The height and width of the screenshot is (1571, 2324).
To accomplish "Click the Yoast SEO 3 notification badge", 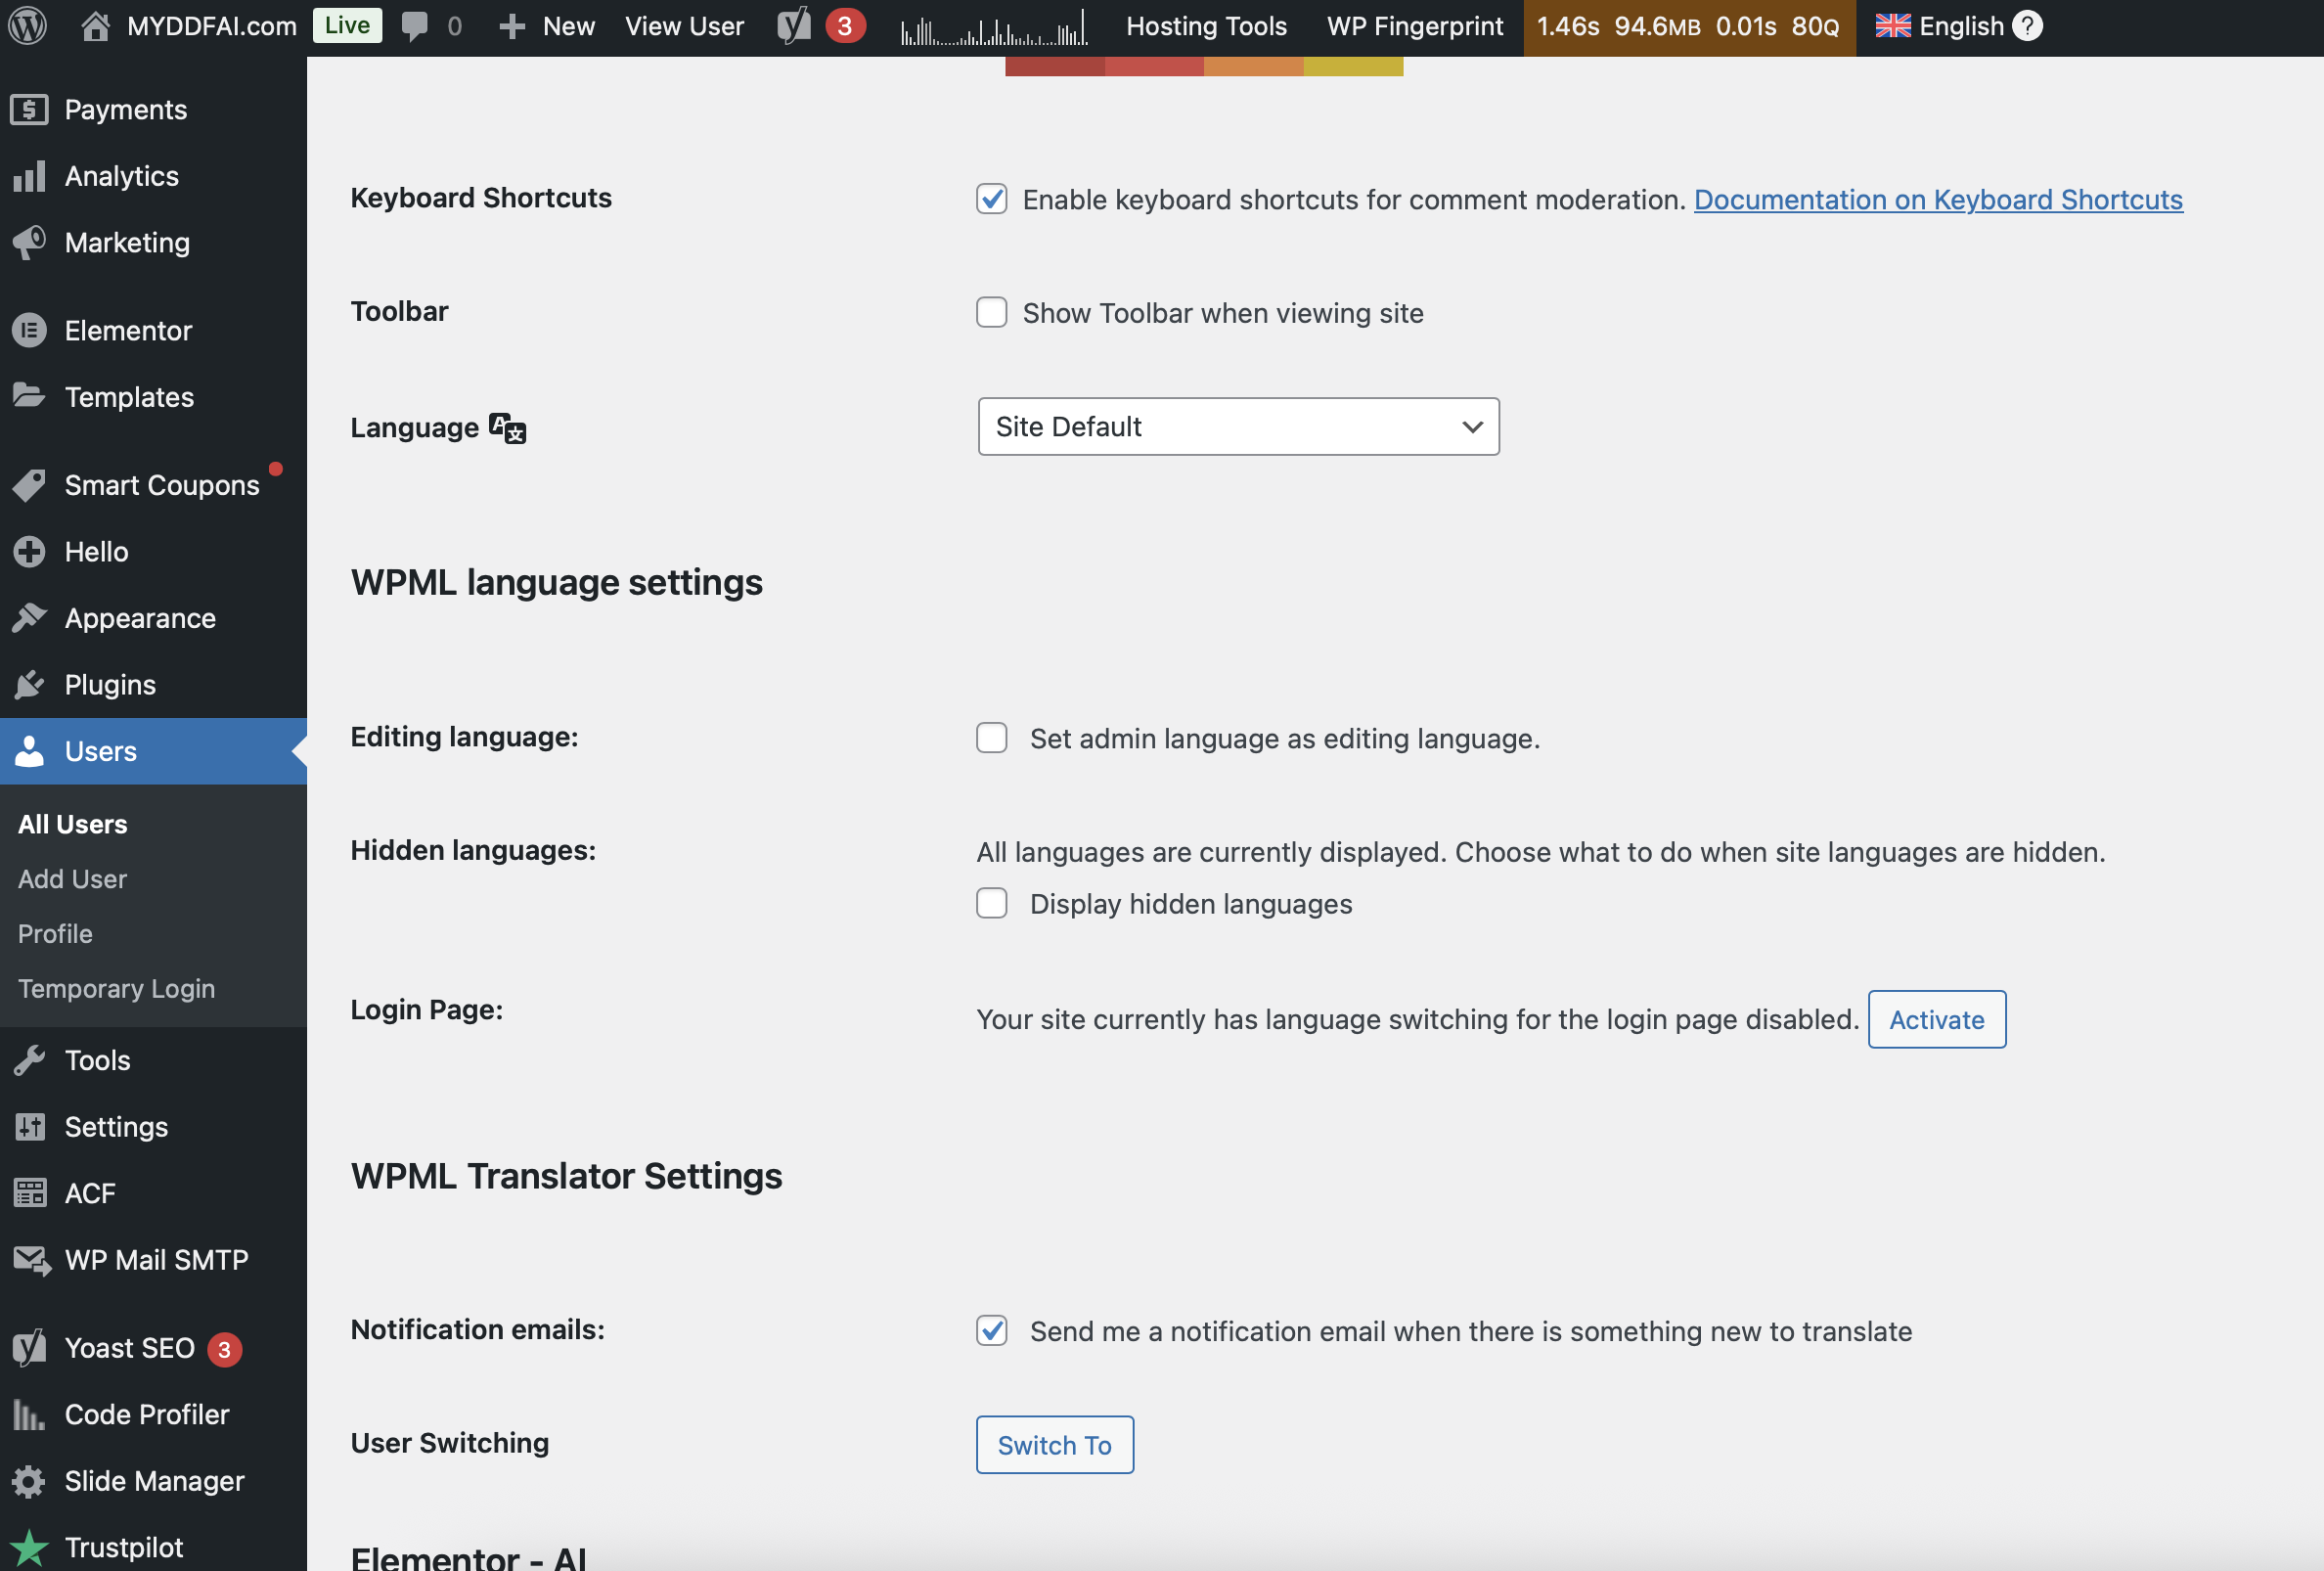I will pyautogui.click(x=224, y=1349).
